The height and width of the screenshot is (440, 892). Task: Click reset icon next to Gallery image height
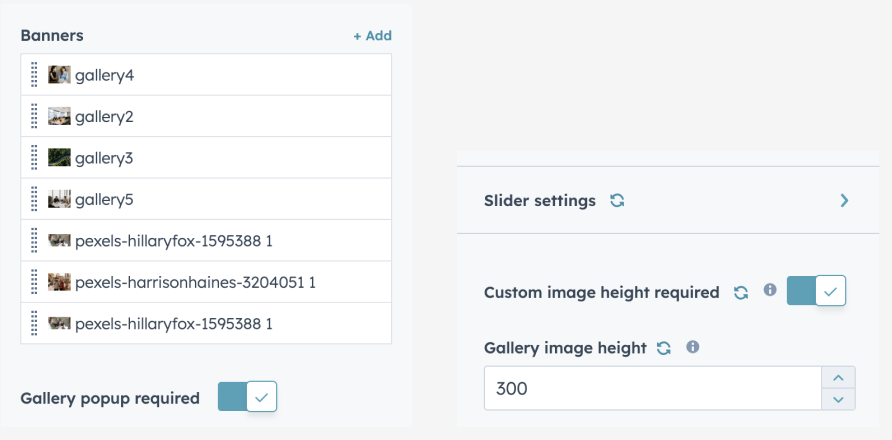click(x=664, y=348)
